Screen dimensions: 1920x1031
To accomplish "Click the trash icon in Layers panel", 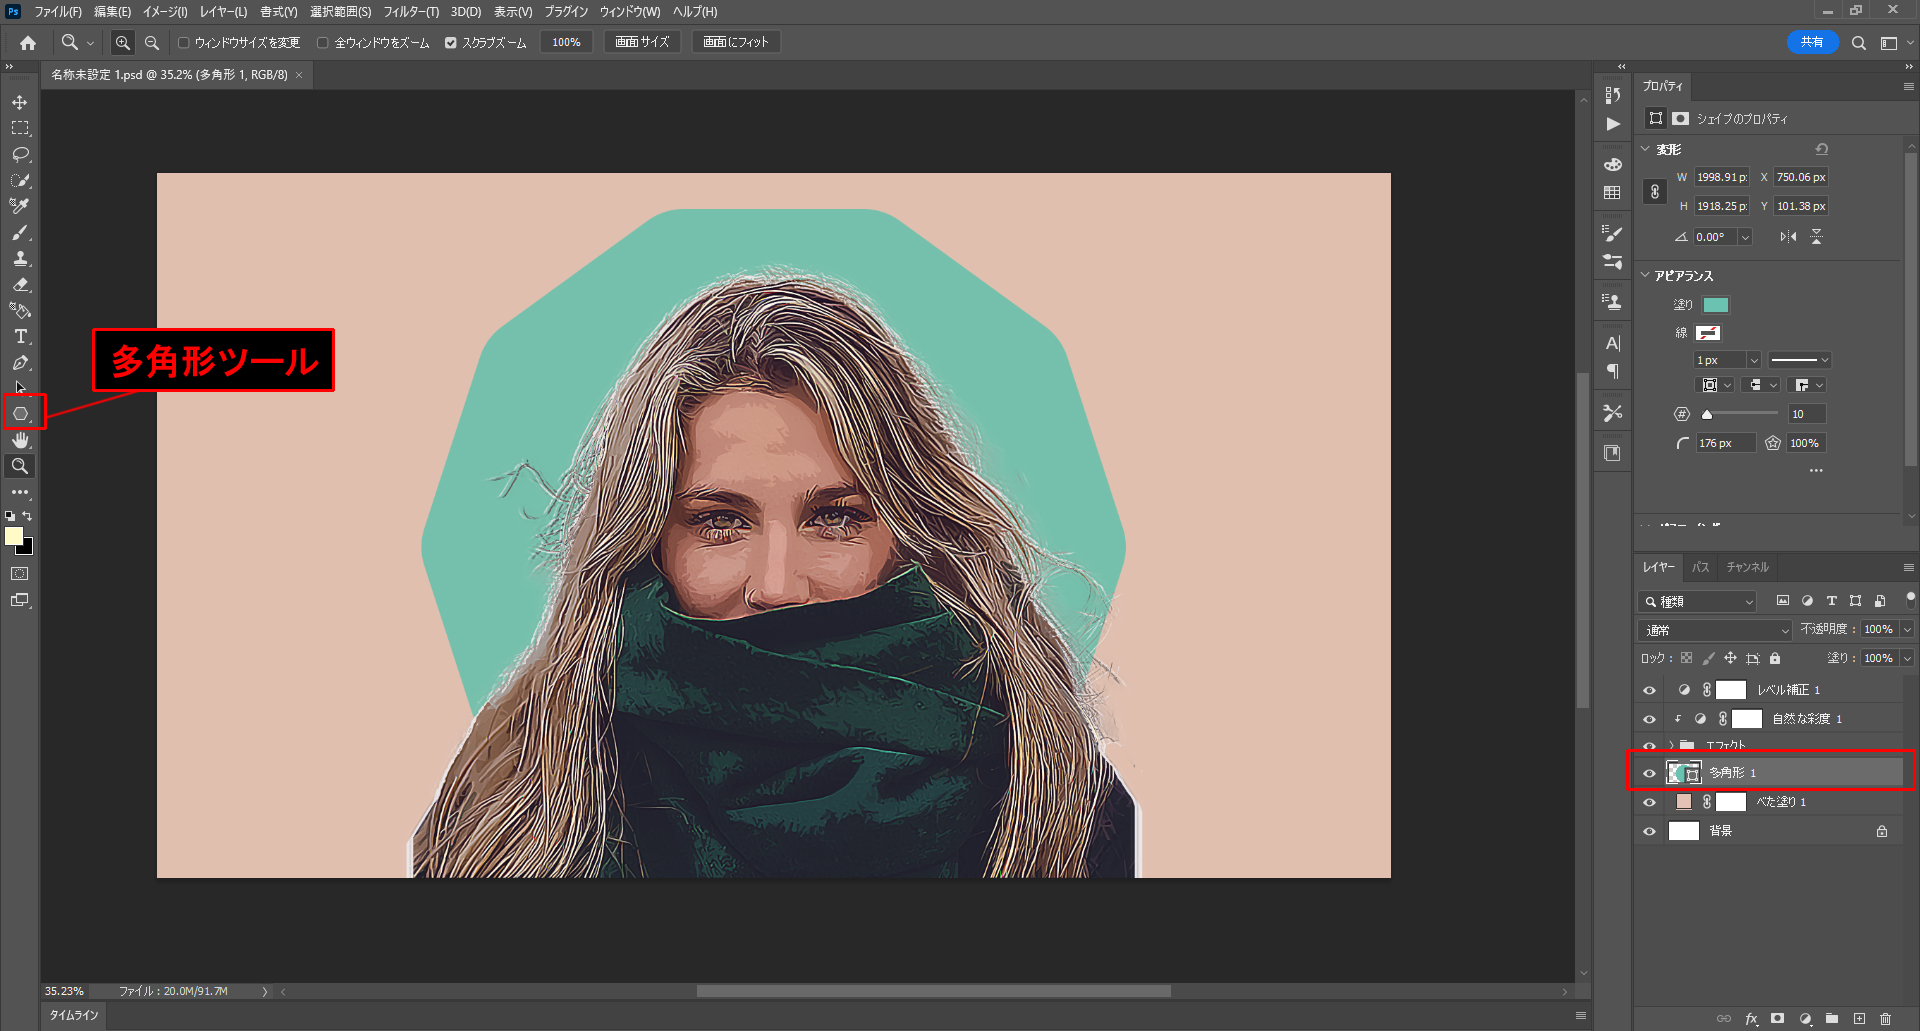I will [x=1885, y=1019].
